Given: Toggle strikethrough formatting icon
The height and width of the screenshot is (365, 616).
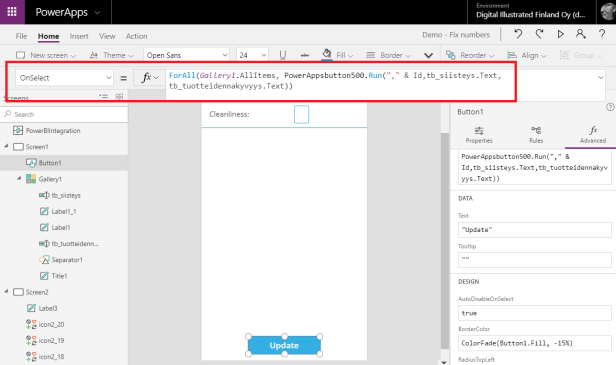Looking at the screenshot, I should coord(304,55).
